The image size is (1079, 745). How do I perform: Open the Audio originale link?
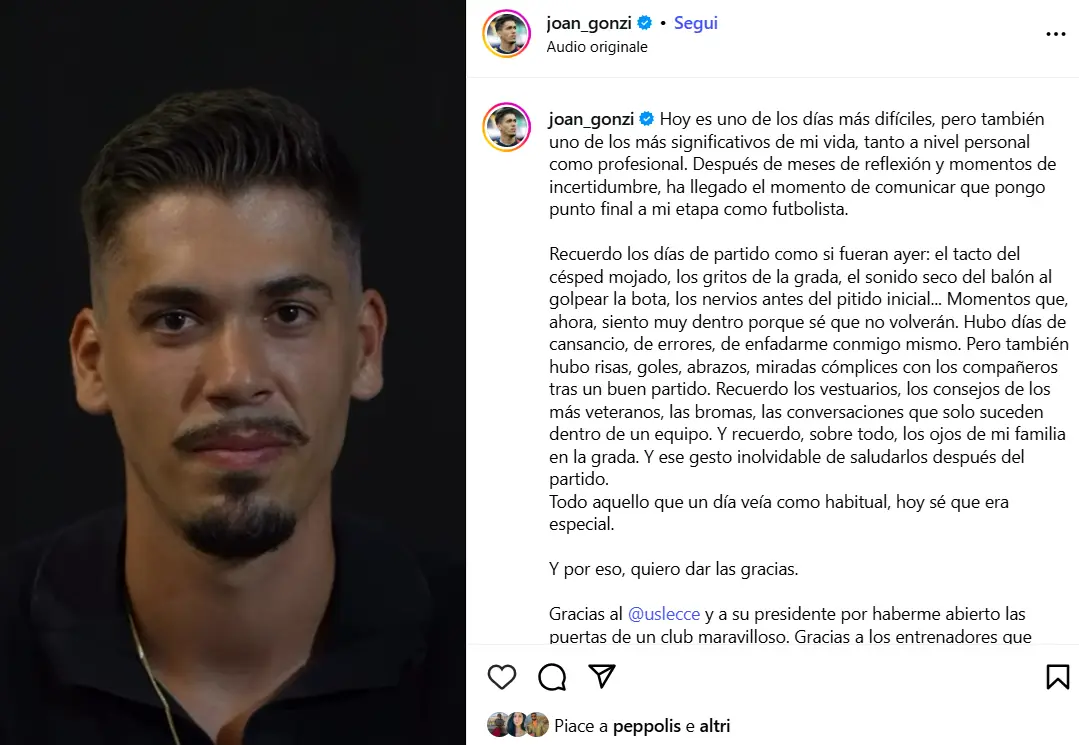coord(597,47)
